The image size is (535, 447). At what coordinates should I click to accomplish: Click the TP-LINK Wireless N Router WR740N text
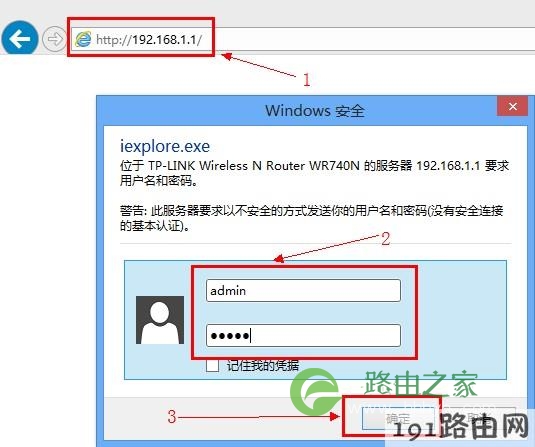pyautogui.click(x=254, y=166)
